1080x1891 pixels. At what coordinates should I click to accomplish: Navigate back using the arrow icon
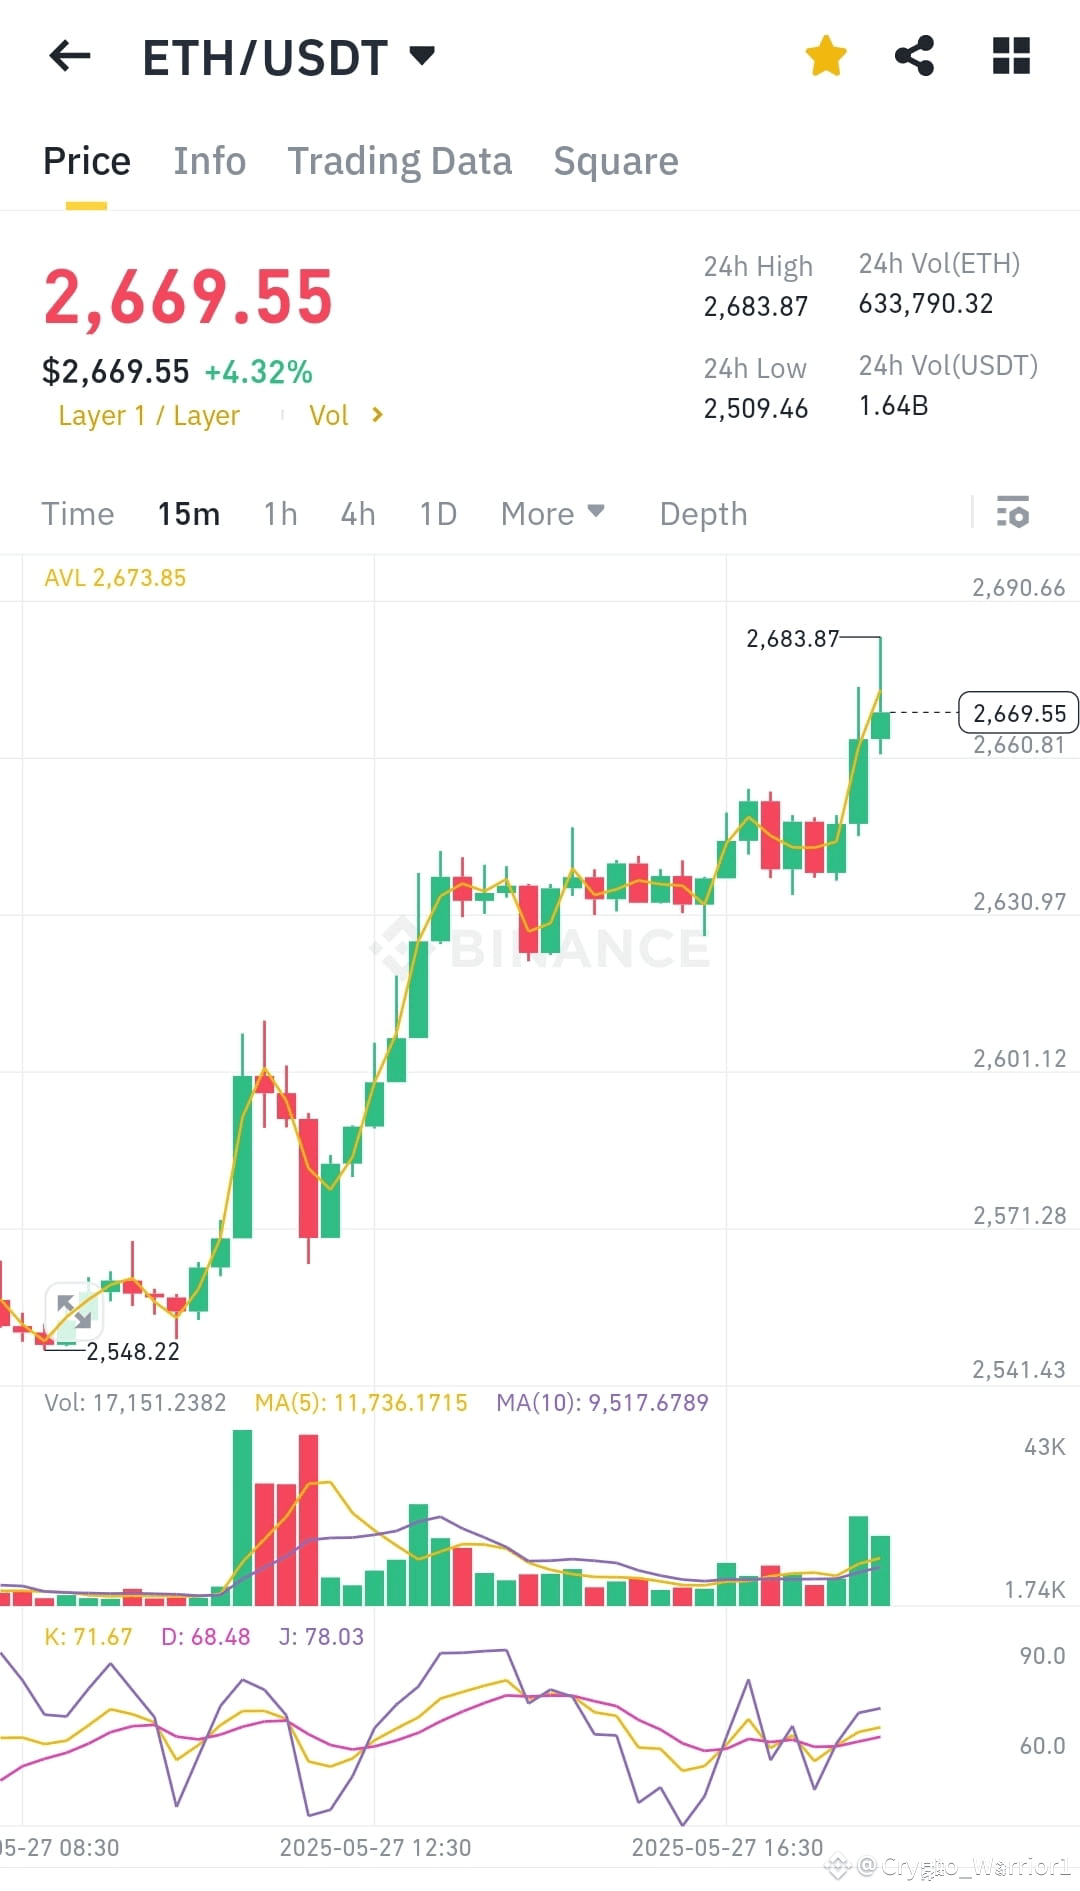tap(68, 56)
